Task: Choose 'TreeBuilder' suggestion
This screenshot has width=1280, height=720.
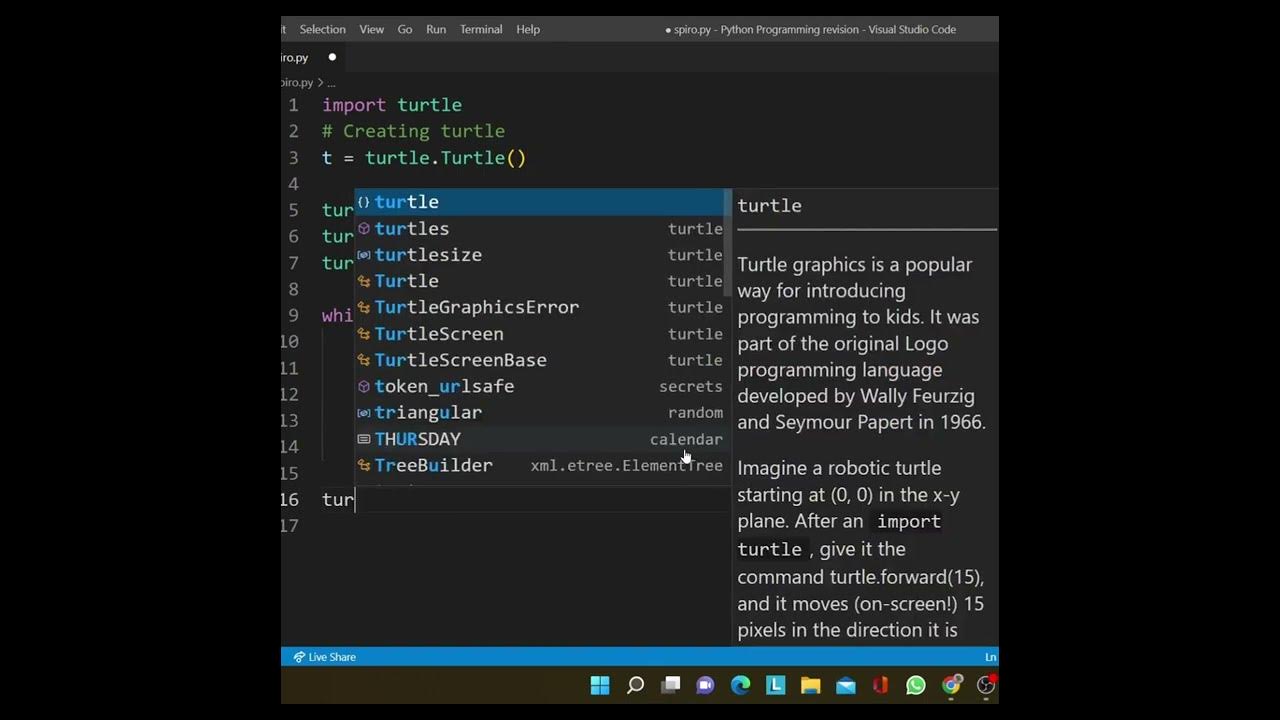Action: coord(543,465)
